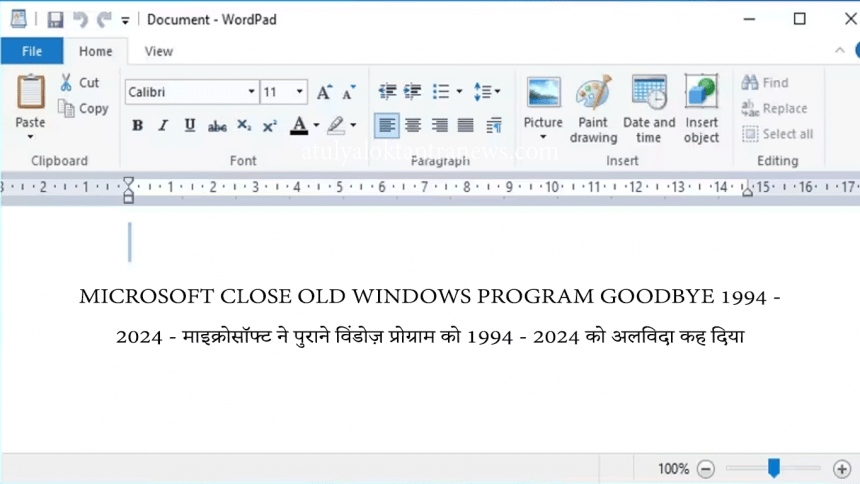Align text left
This screenshot has height=484, width=860.
coord(387,126)
